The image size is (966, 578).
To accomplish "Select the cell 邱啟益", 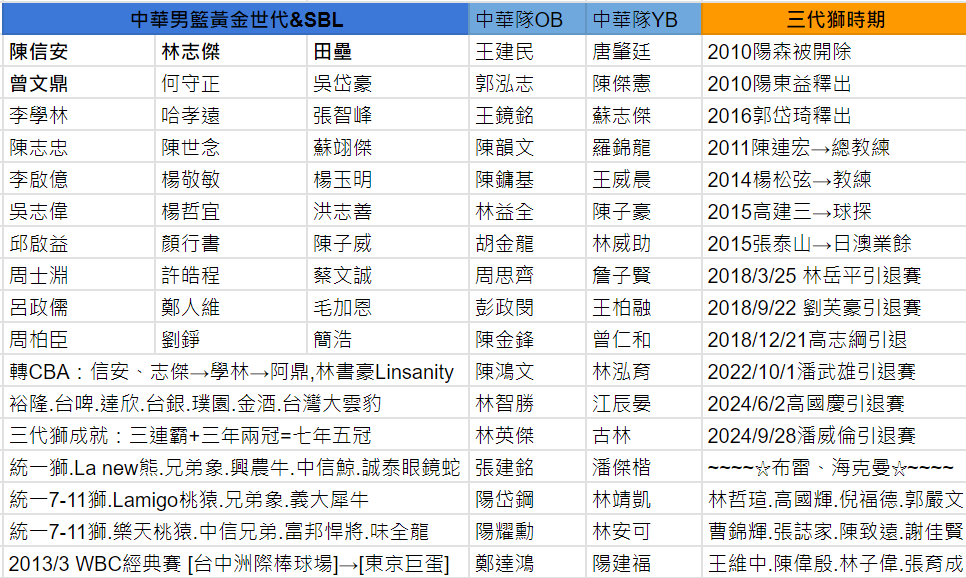I will pos(79,243).
